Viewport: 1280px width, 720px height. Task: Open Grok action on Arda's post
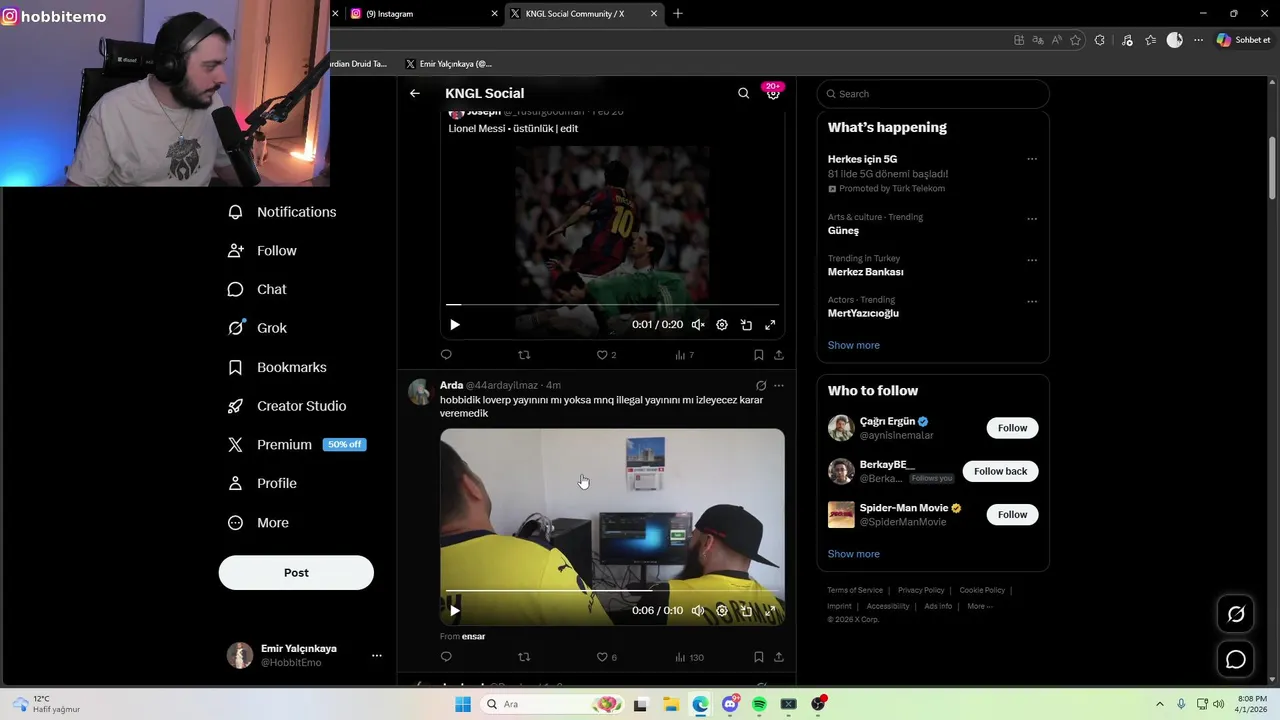pos(761,385)
